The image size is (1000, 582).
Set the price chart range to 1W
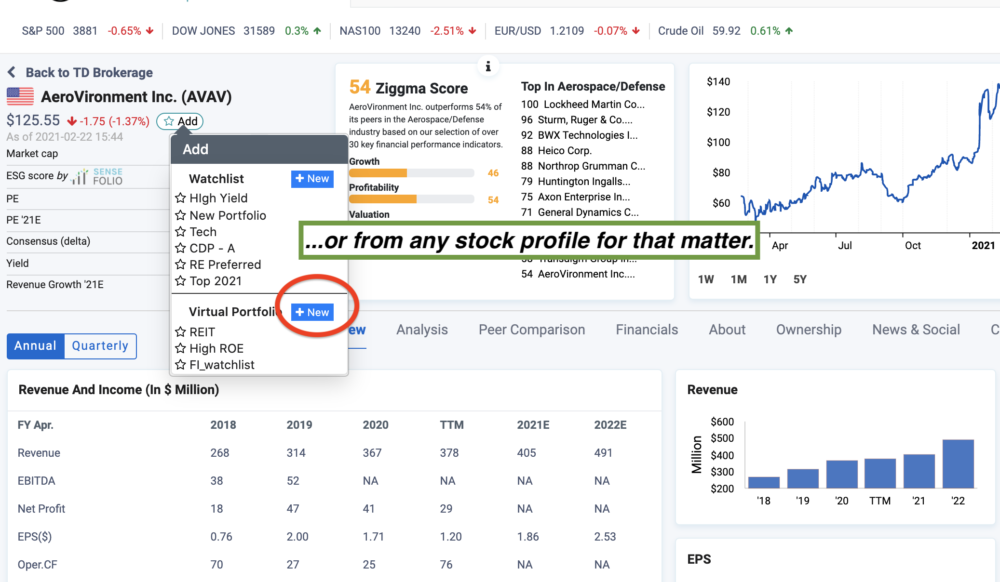pos(705,279)
